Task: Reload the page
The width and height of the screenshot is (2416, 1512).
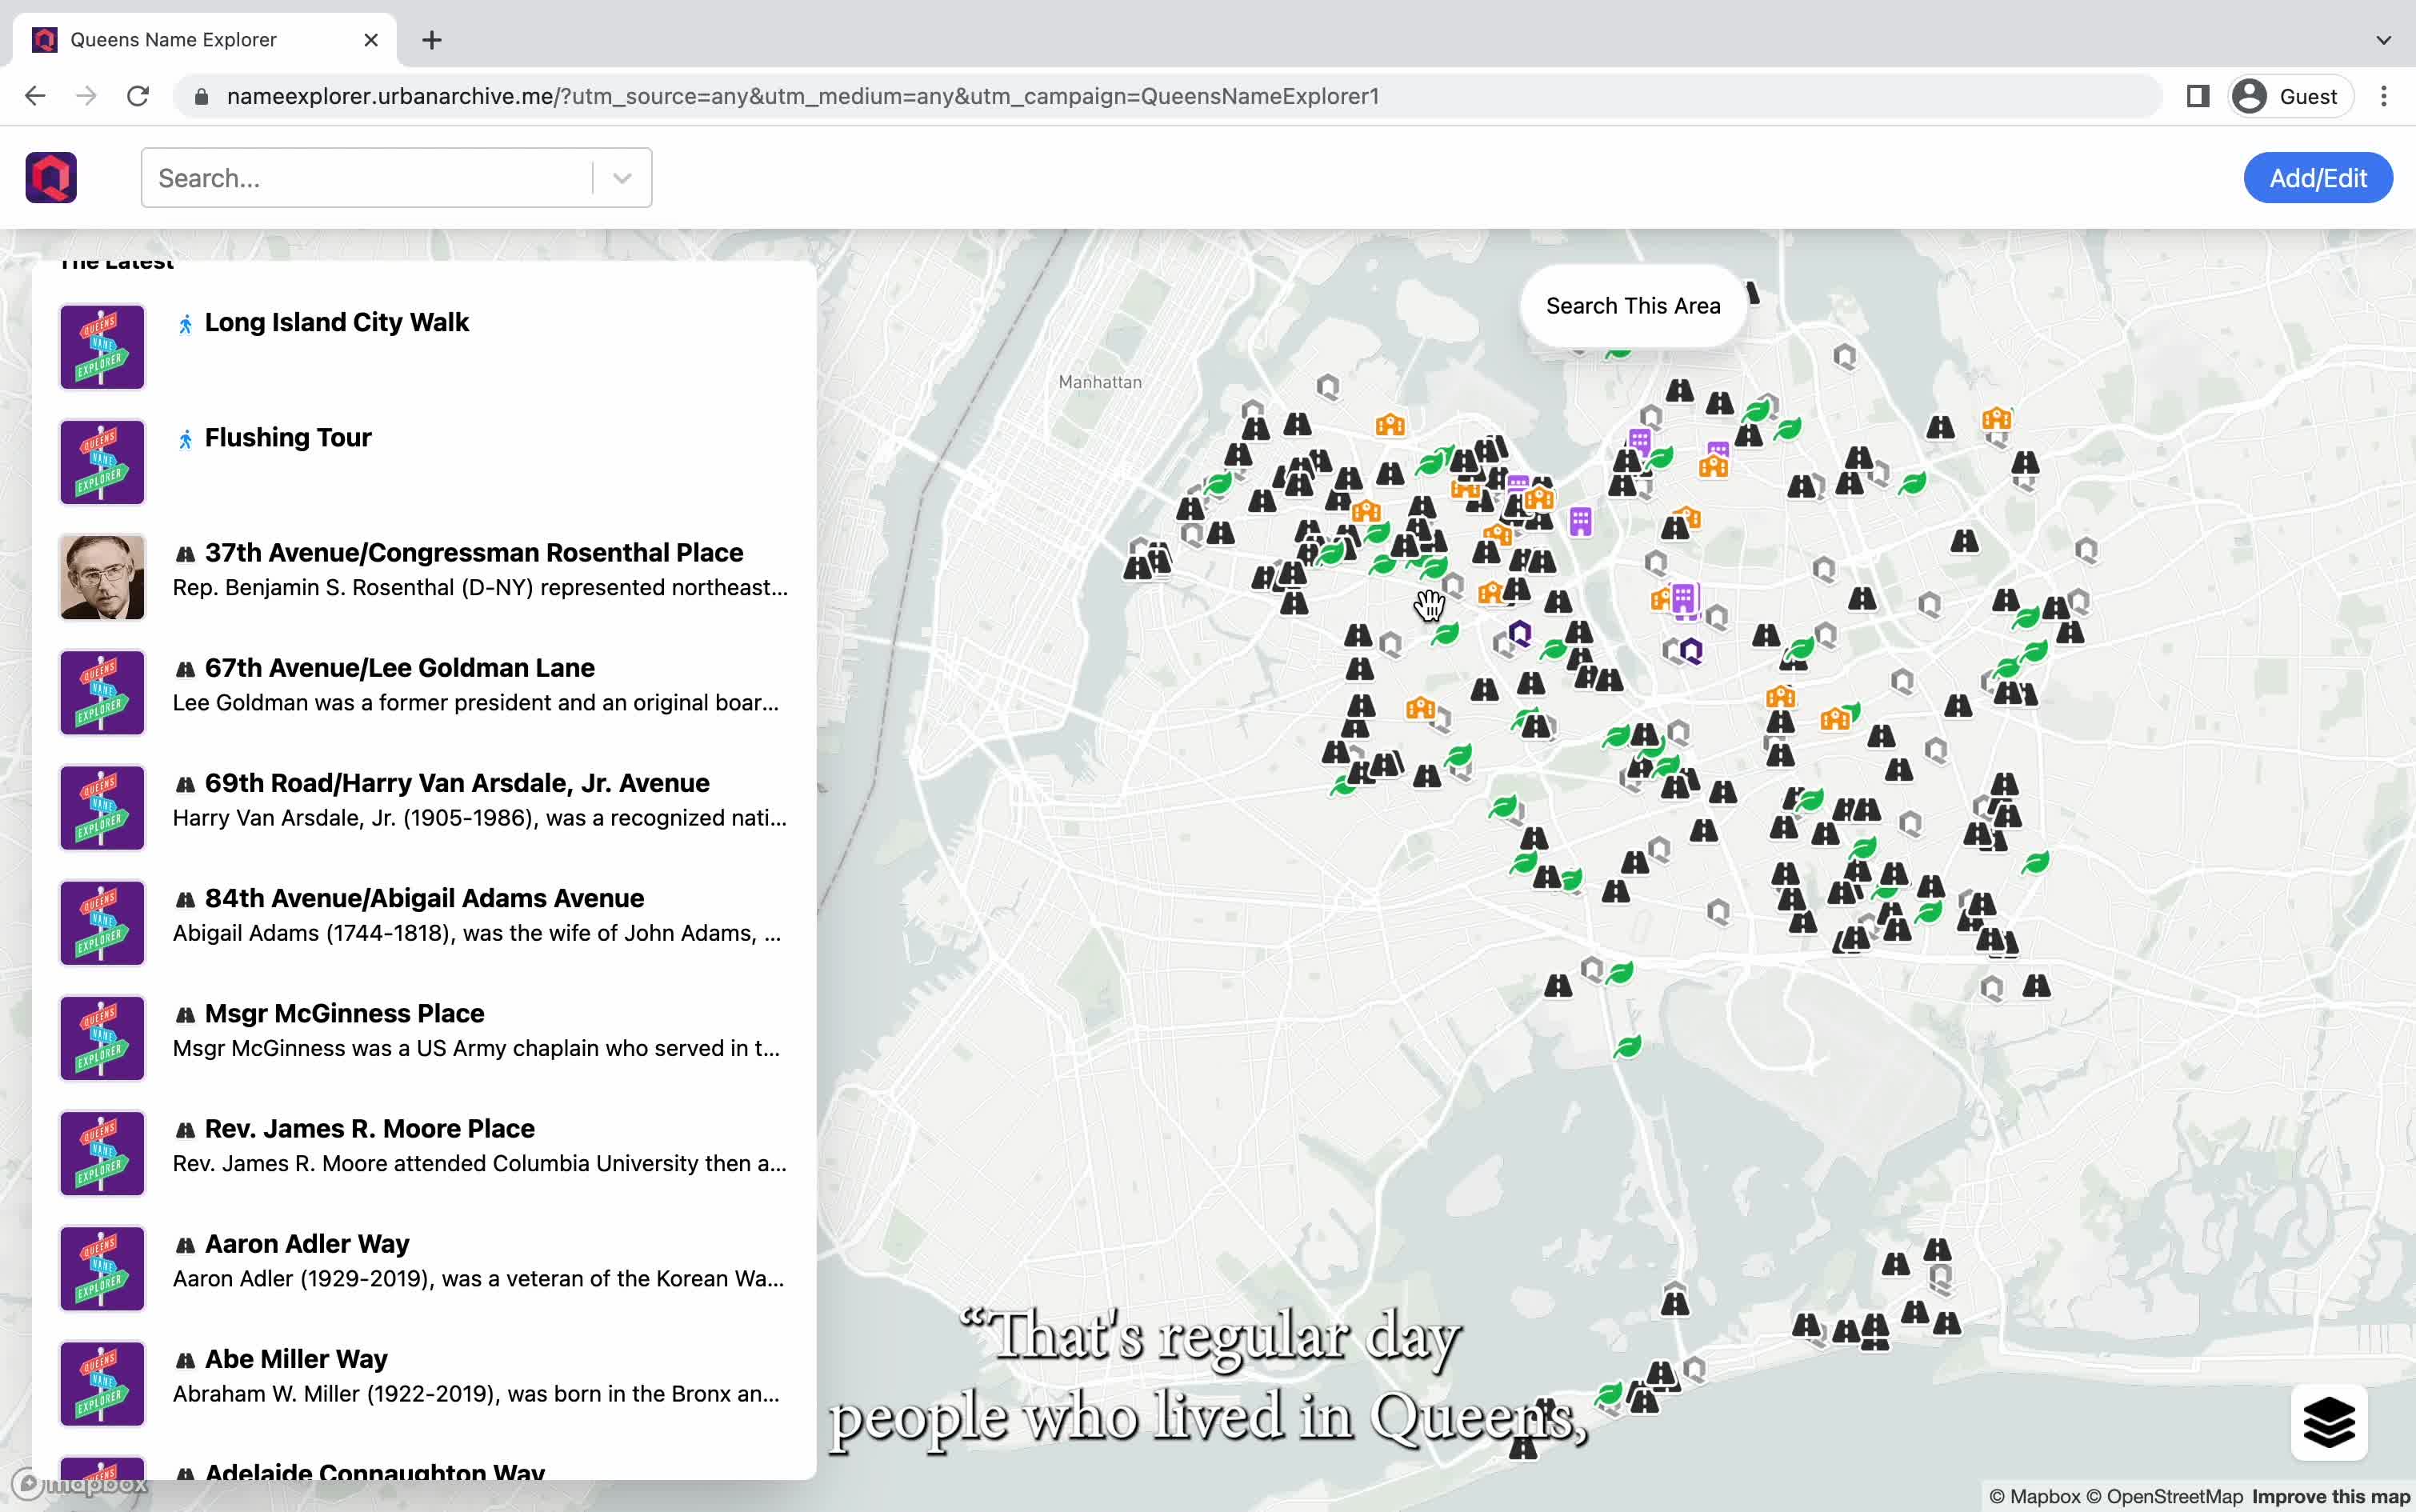Action: click(138, 96)
